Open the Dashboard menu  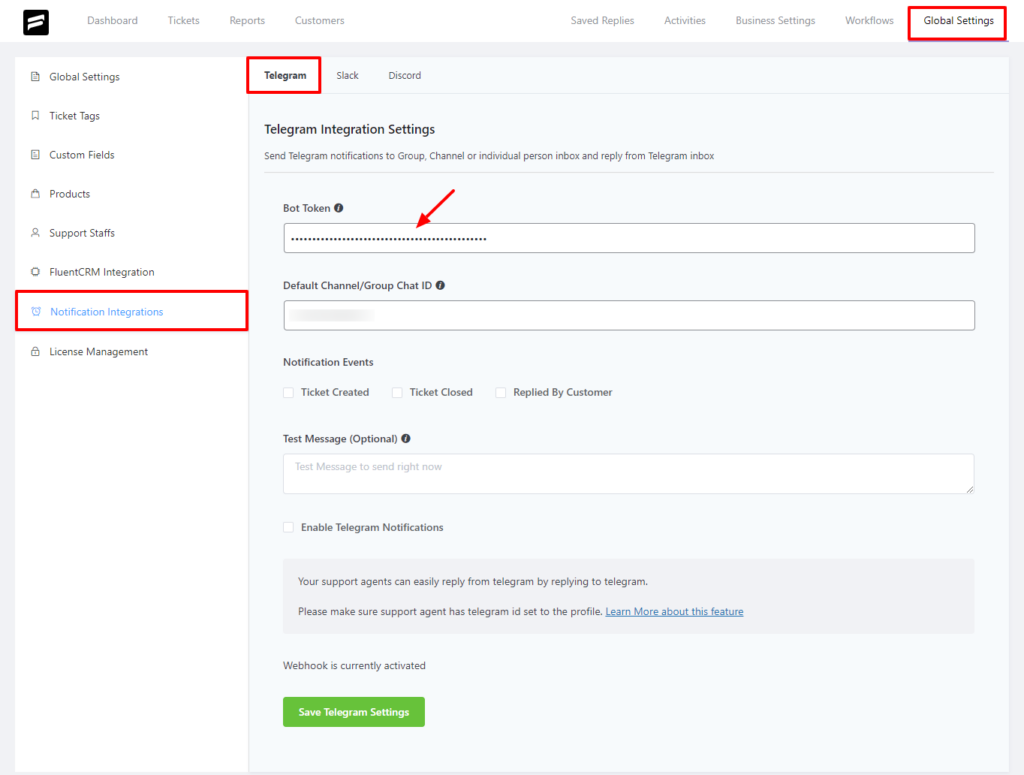112,20
